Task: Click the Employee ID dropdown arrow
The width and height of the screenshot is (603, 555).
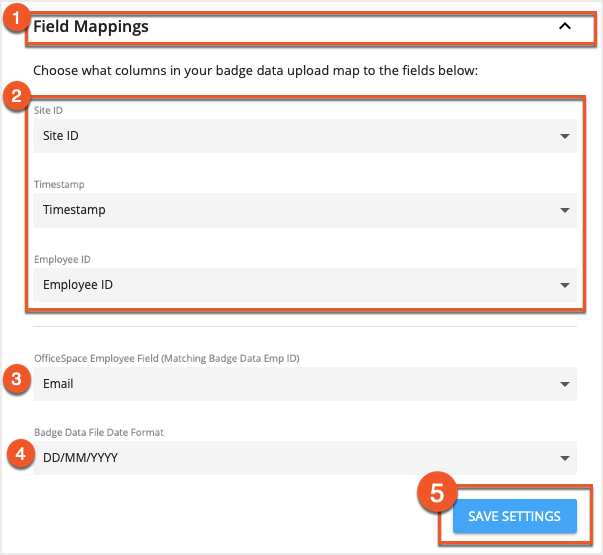Action: tap(565, 285)
